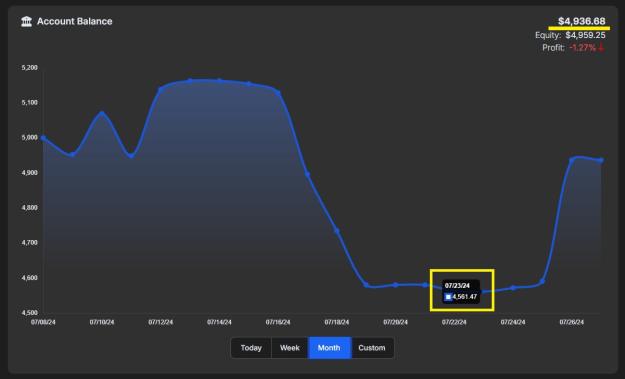The height and width of the screenshot is (379, 625).
Task: Click the 4,800 y-axis label
Action: click(29, 208)
